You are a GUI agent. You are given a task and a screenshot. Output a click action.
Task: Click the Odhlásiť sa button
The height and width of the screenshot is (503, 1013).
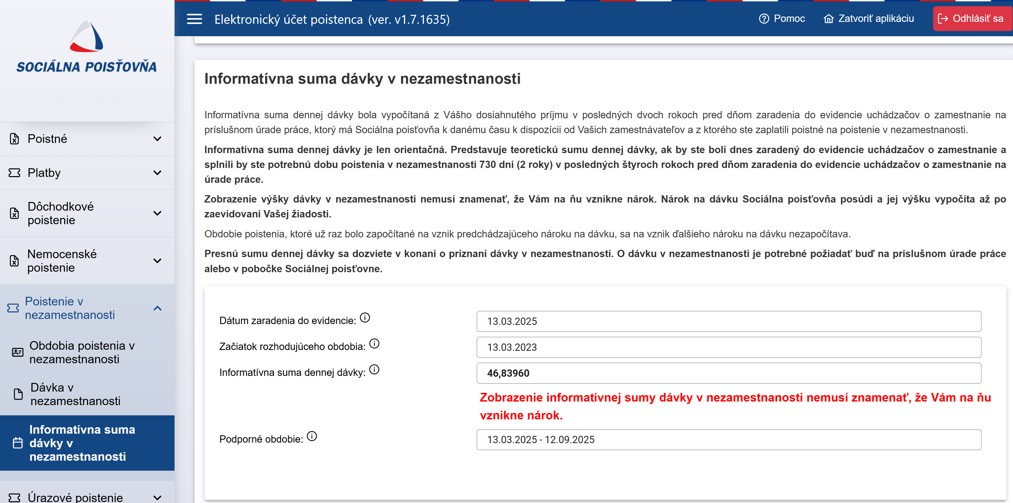click(972, 19)
